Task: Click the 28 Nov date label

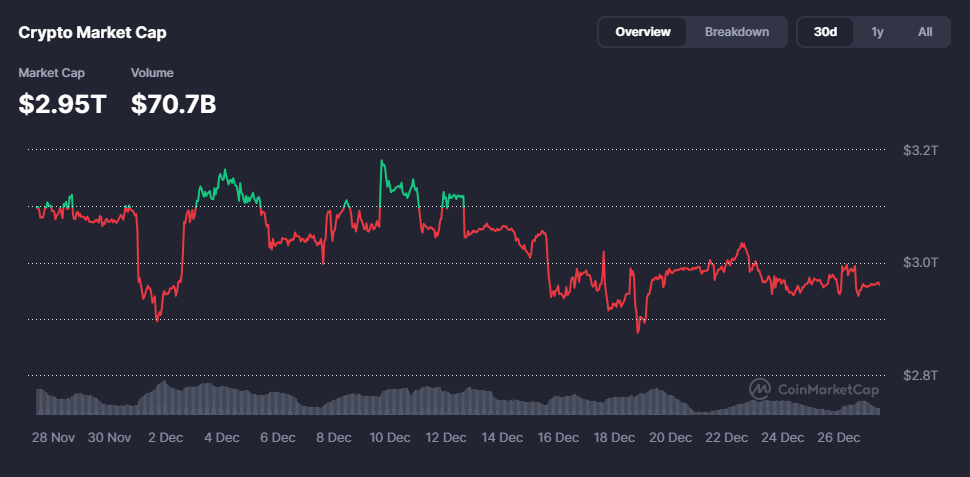Action: [x=54, y=437]
